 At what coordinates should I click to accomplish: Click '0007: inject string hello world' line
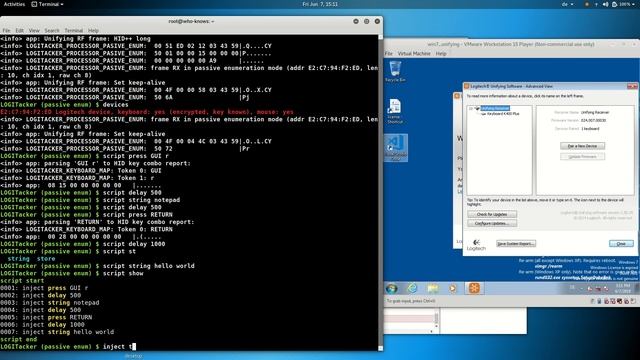pos(57,332)
